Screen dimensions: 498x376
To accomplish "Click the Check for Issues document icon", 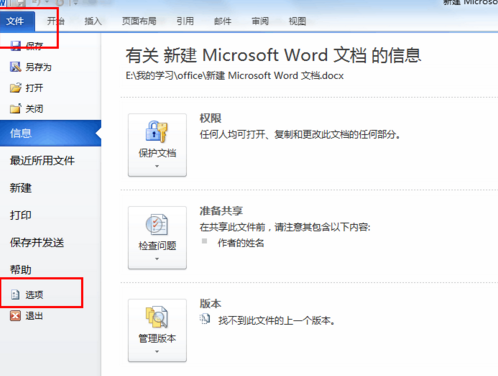I will 157,224.
